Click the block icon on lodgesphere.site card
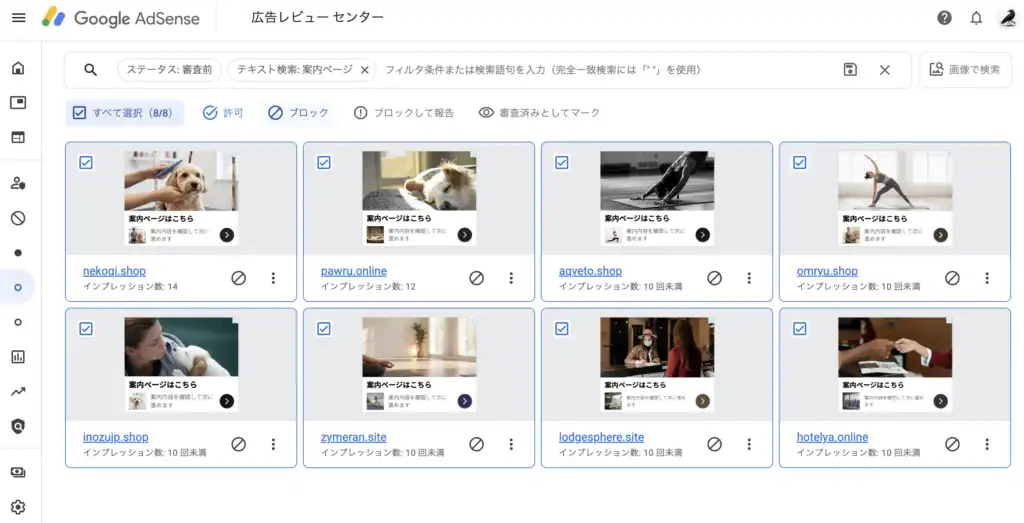Image resolution: width=1024 pixels, height=523 pixels. pos(714,444)
